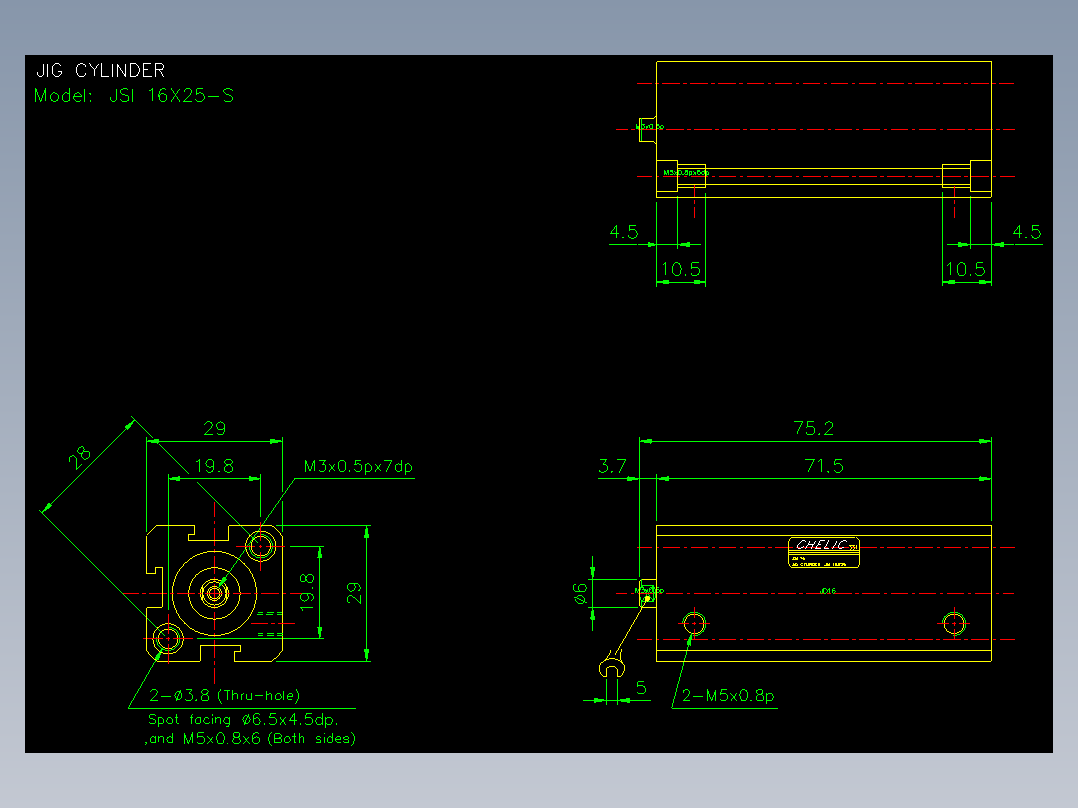The width and height of the screenshot is (1078, 808).
Task: Select the Model: JSI 16X25-S label
Action: [134, 96]
